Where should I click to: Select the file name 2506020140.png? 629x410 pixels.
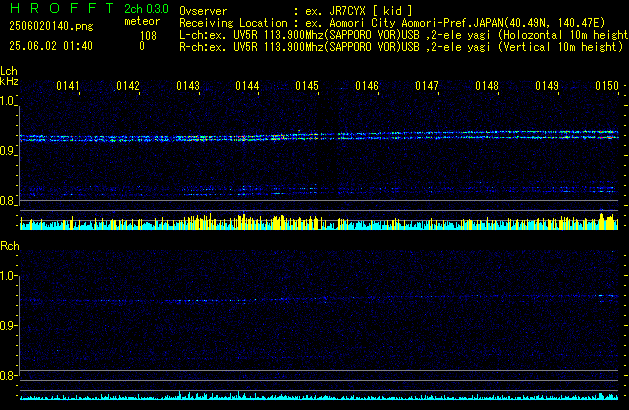pyautogui.click(x=51, y=26)
